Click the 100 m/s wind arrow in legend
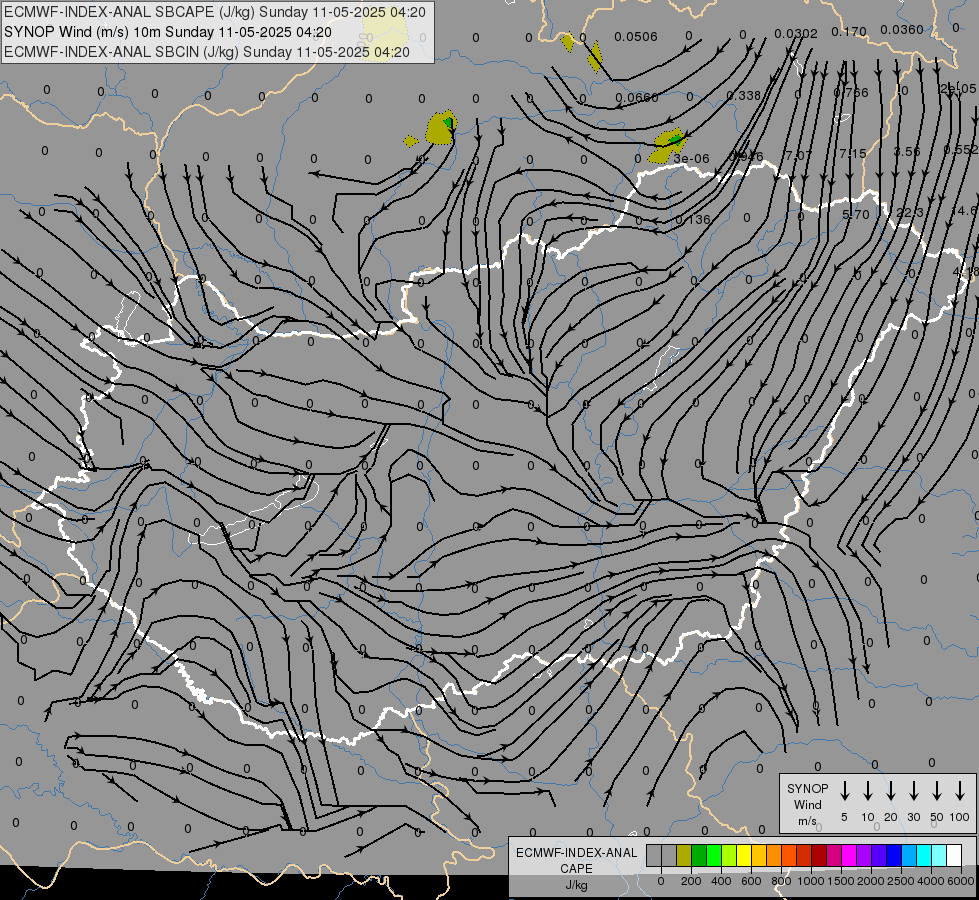Viewport: 979px width, 900px height. [960, 790]
